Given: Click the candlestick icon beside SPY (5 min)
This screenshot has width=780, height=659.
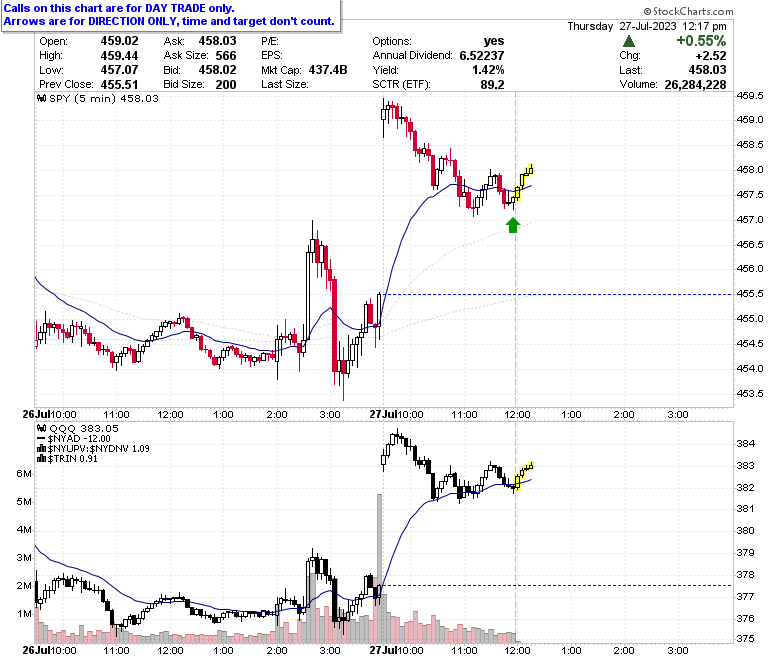Looking at the screenshot, I should (42, 98).
